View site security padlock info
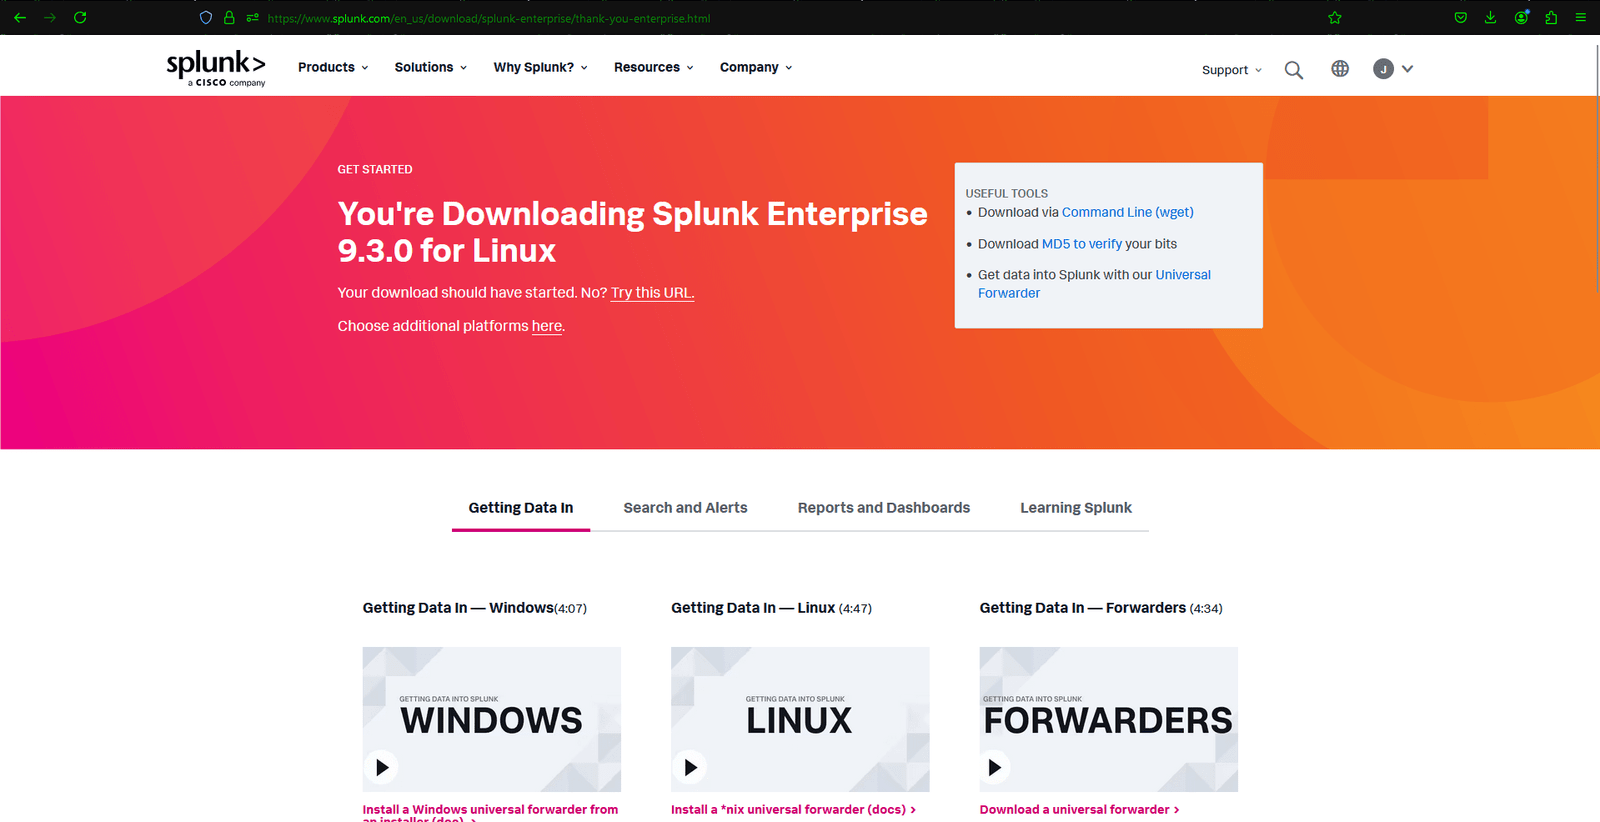Image resolution: width=1600 pixels, height=822 pixels. pyautogui.click(x=229, y=18)
